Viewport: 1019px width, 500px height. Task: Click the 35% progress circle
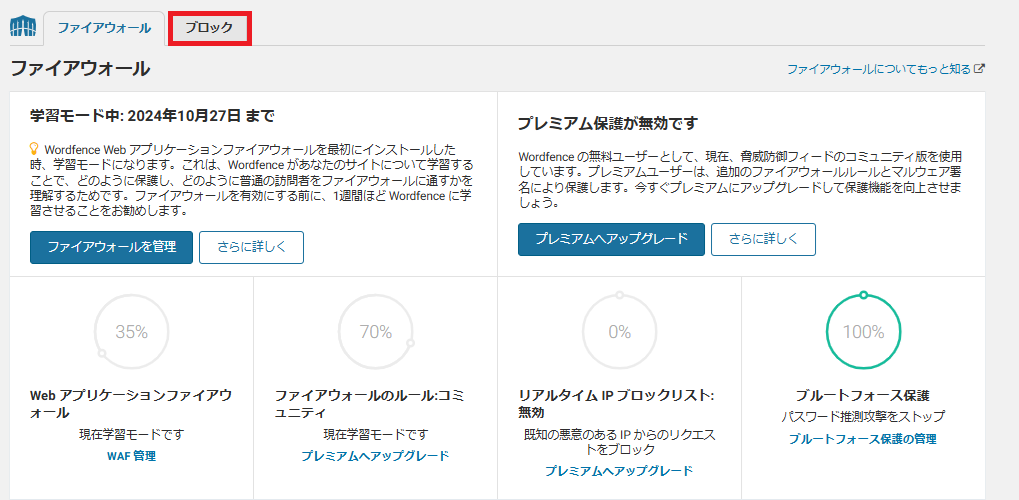click(x=132, y=332)
